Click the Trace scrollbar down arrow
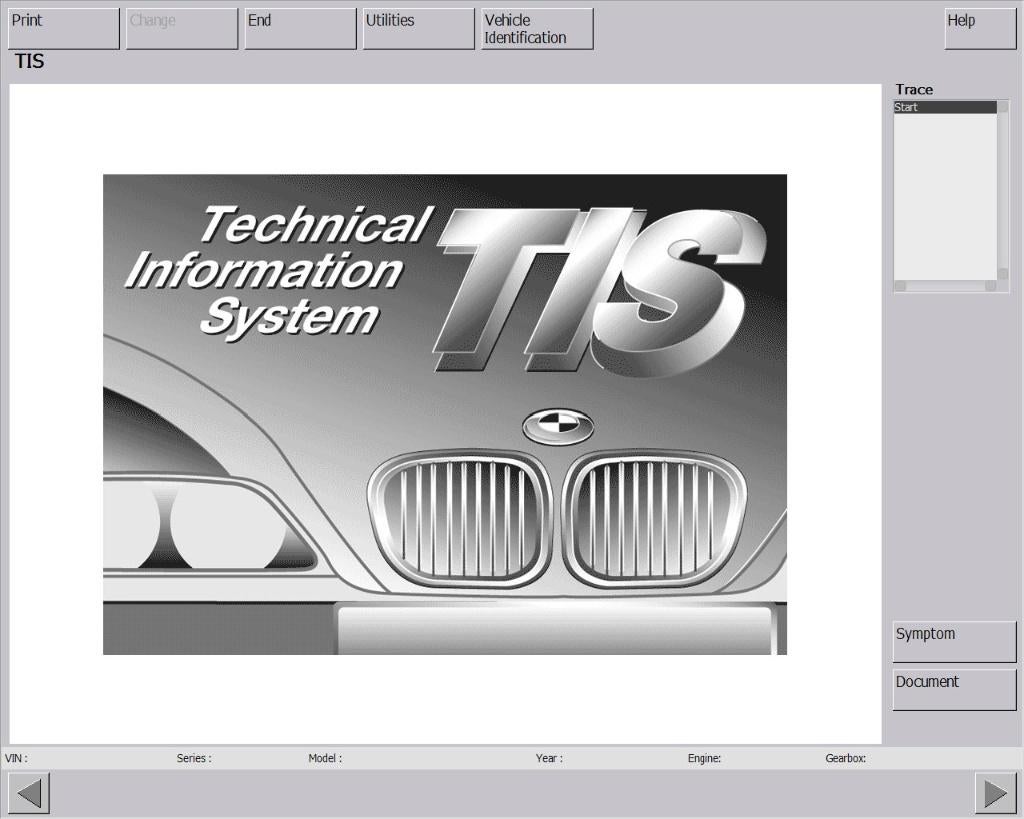The image size is (1024, 819). click(x=1003, y=271)
